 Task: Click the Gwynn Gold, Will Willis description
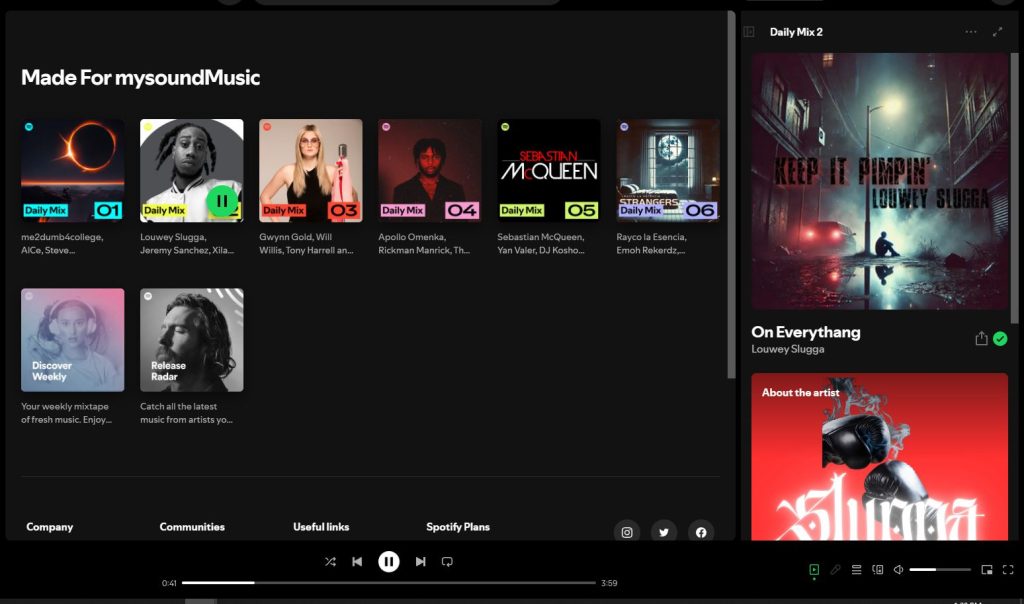pos(306,244)
